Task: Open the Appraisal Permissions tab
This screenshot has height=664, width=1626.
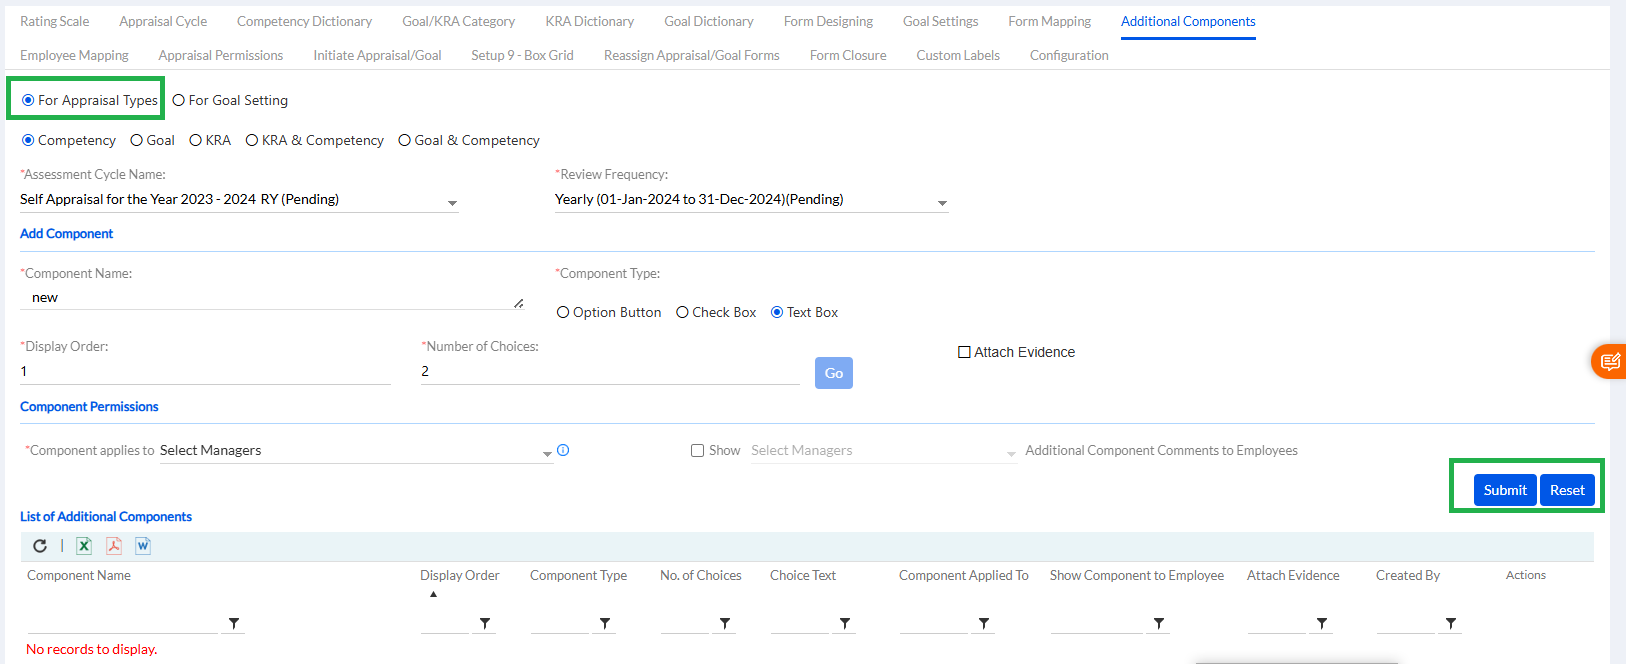Action: [220, 55]
